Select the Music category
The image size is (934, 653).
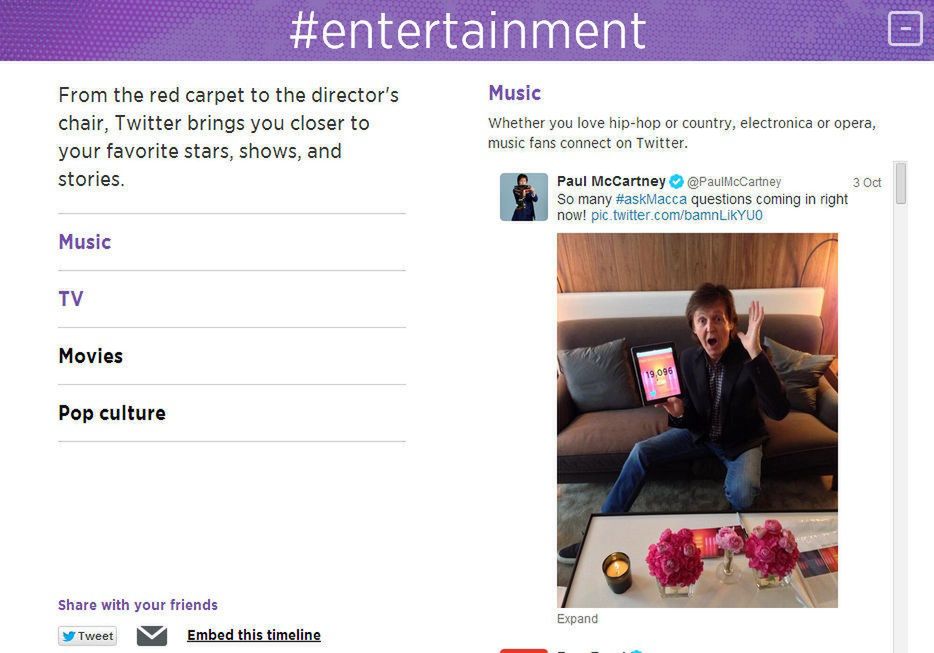tap(85, 242)
